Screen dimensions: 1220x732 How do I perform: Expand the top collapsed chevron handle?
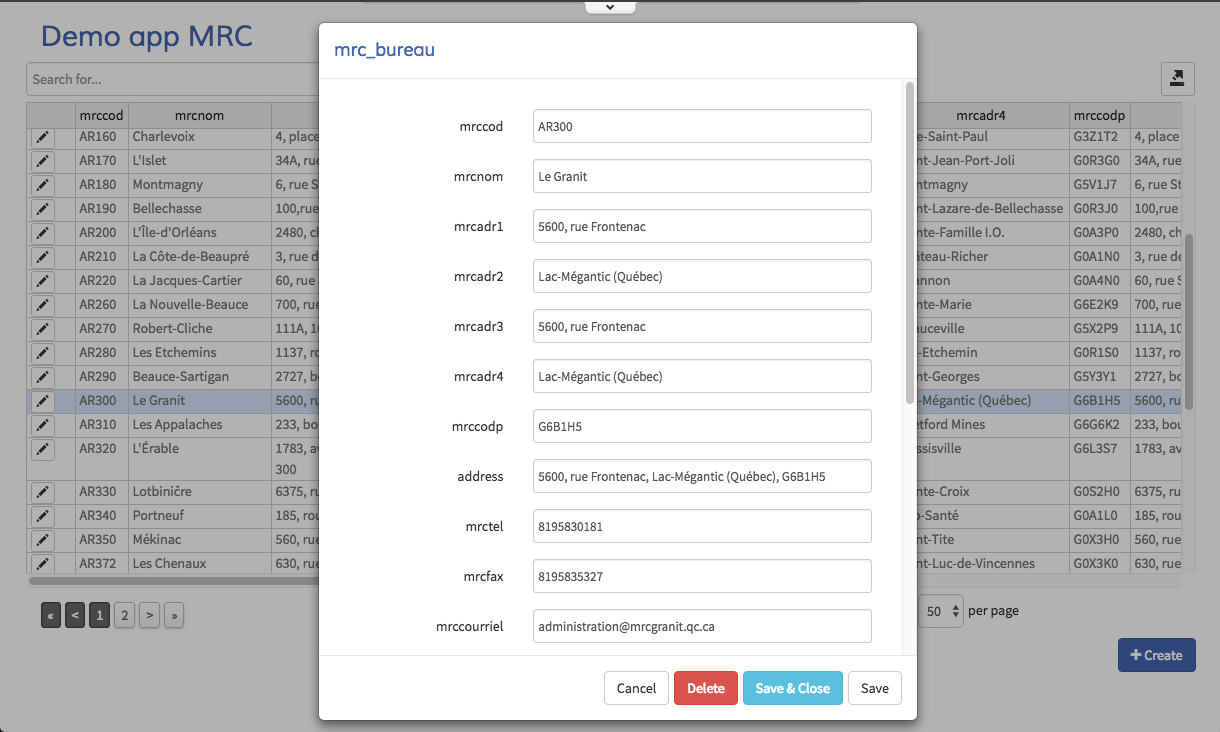[x=610, y=7]
